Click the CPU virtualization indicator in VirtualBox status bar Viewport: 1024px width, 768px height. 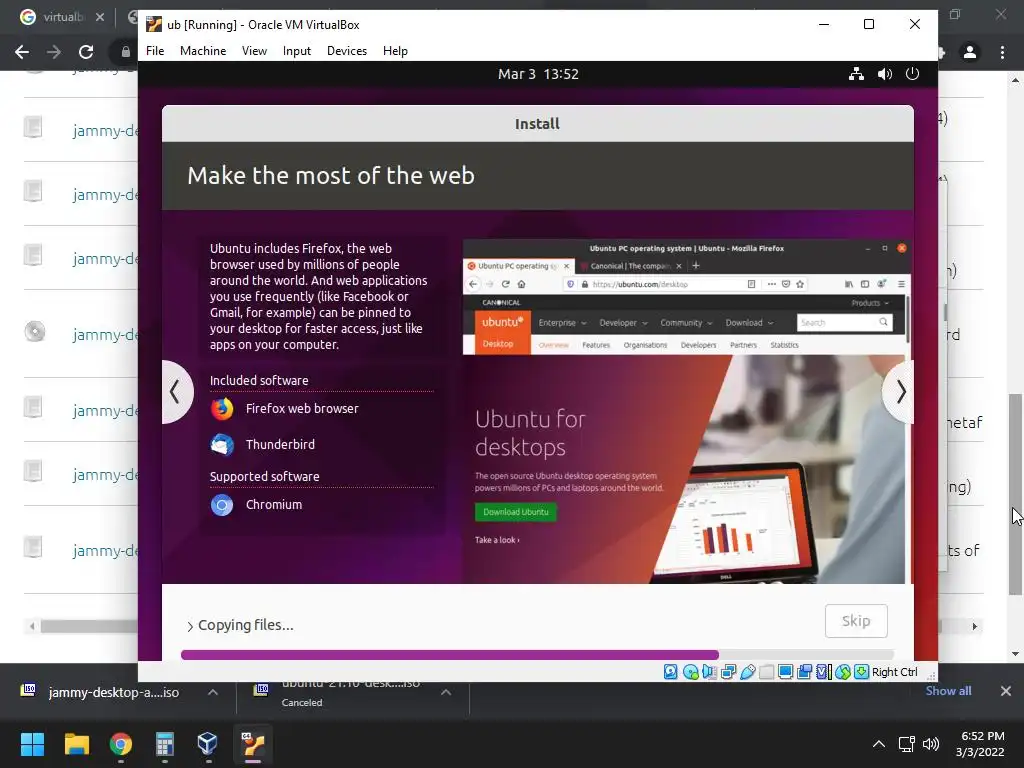click(824, 672)
